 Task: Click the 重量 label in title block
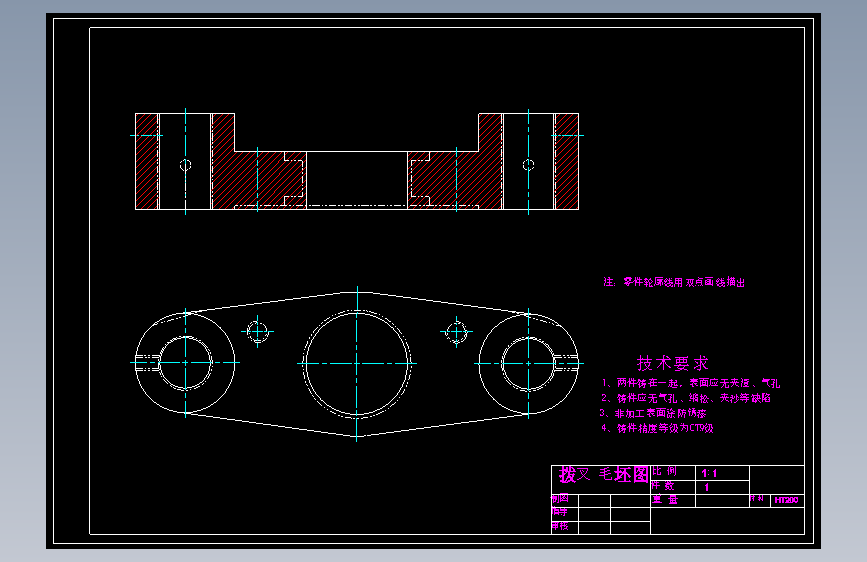tap(665, 499)
